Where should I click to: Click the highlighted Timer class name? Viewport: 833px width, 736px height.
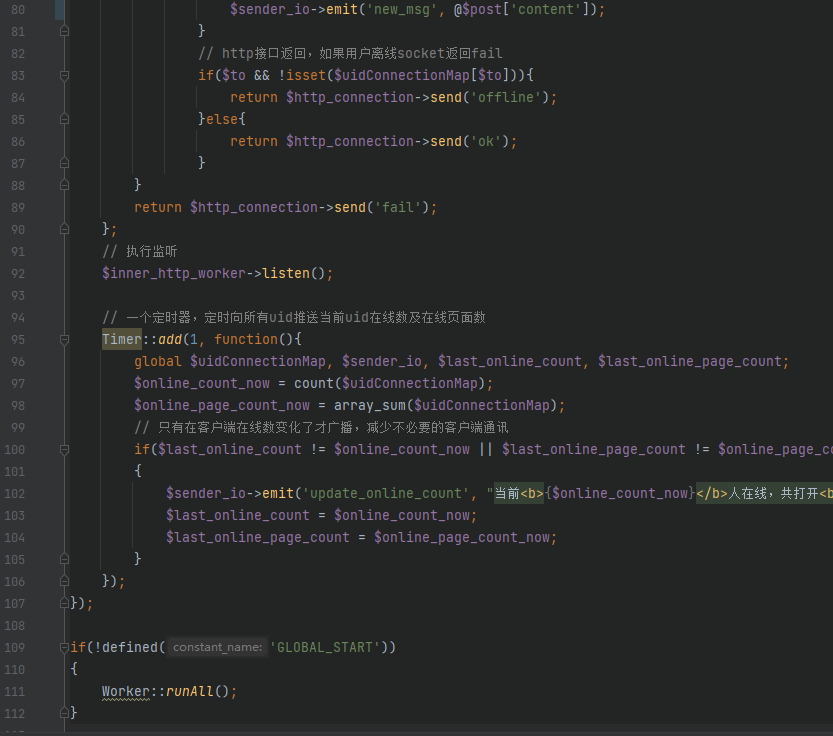pos(122,339)
